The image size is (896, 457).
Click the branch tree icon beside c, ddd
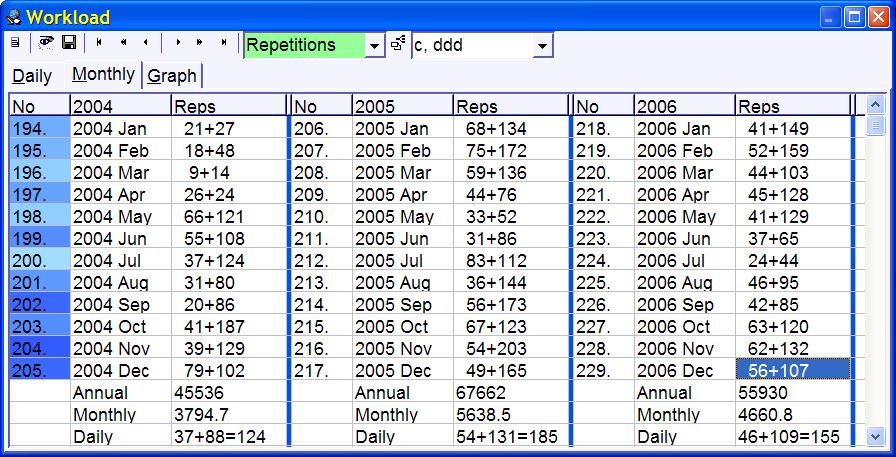[398, 43]
